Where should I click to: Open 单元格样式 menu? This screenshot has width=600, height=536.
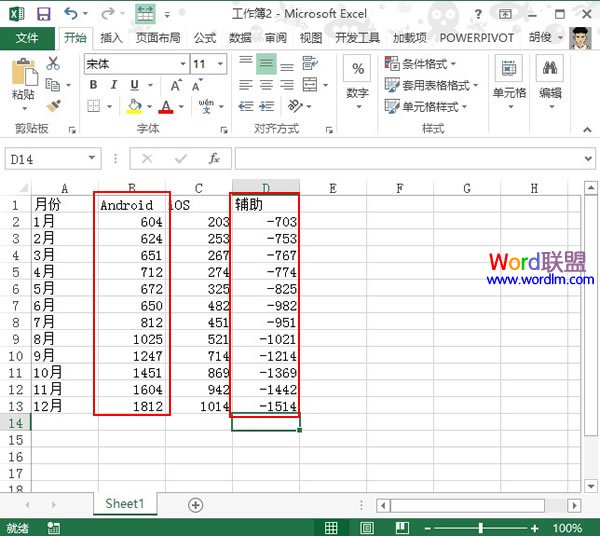click(x=426, y=106)
